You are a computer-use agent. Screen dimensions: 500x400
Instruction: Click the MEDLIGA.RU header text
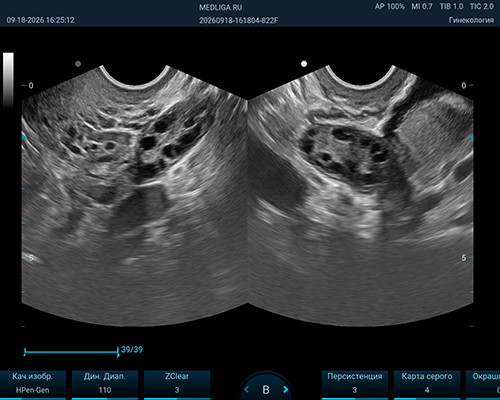(221, 7)
